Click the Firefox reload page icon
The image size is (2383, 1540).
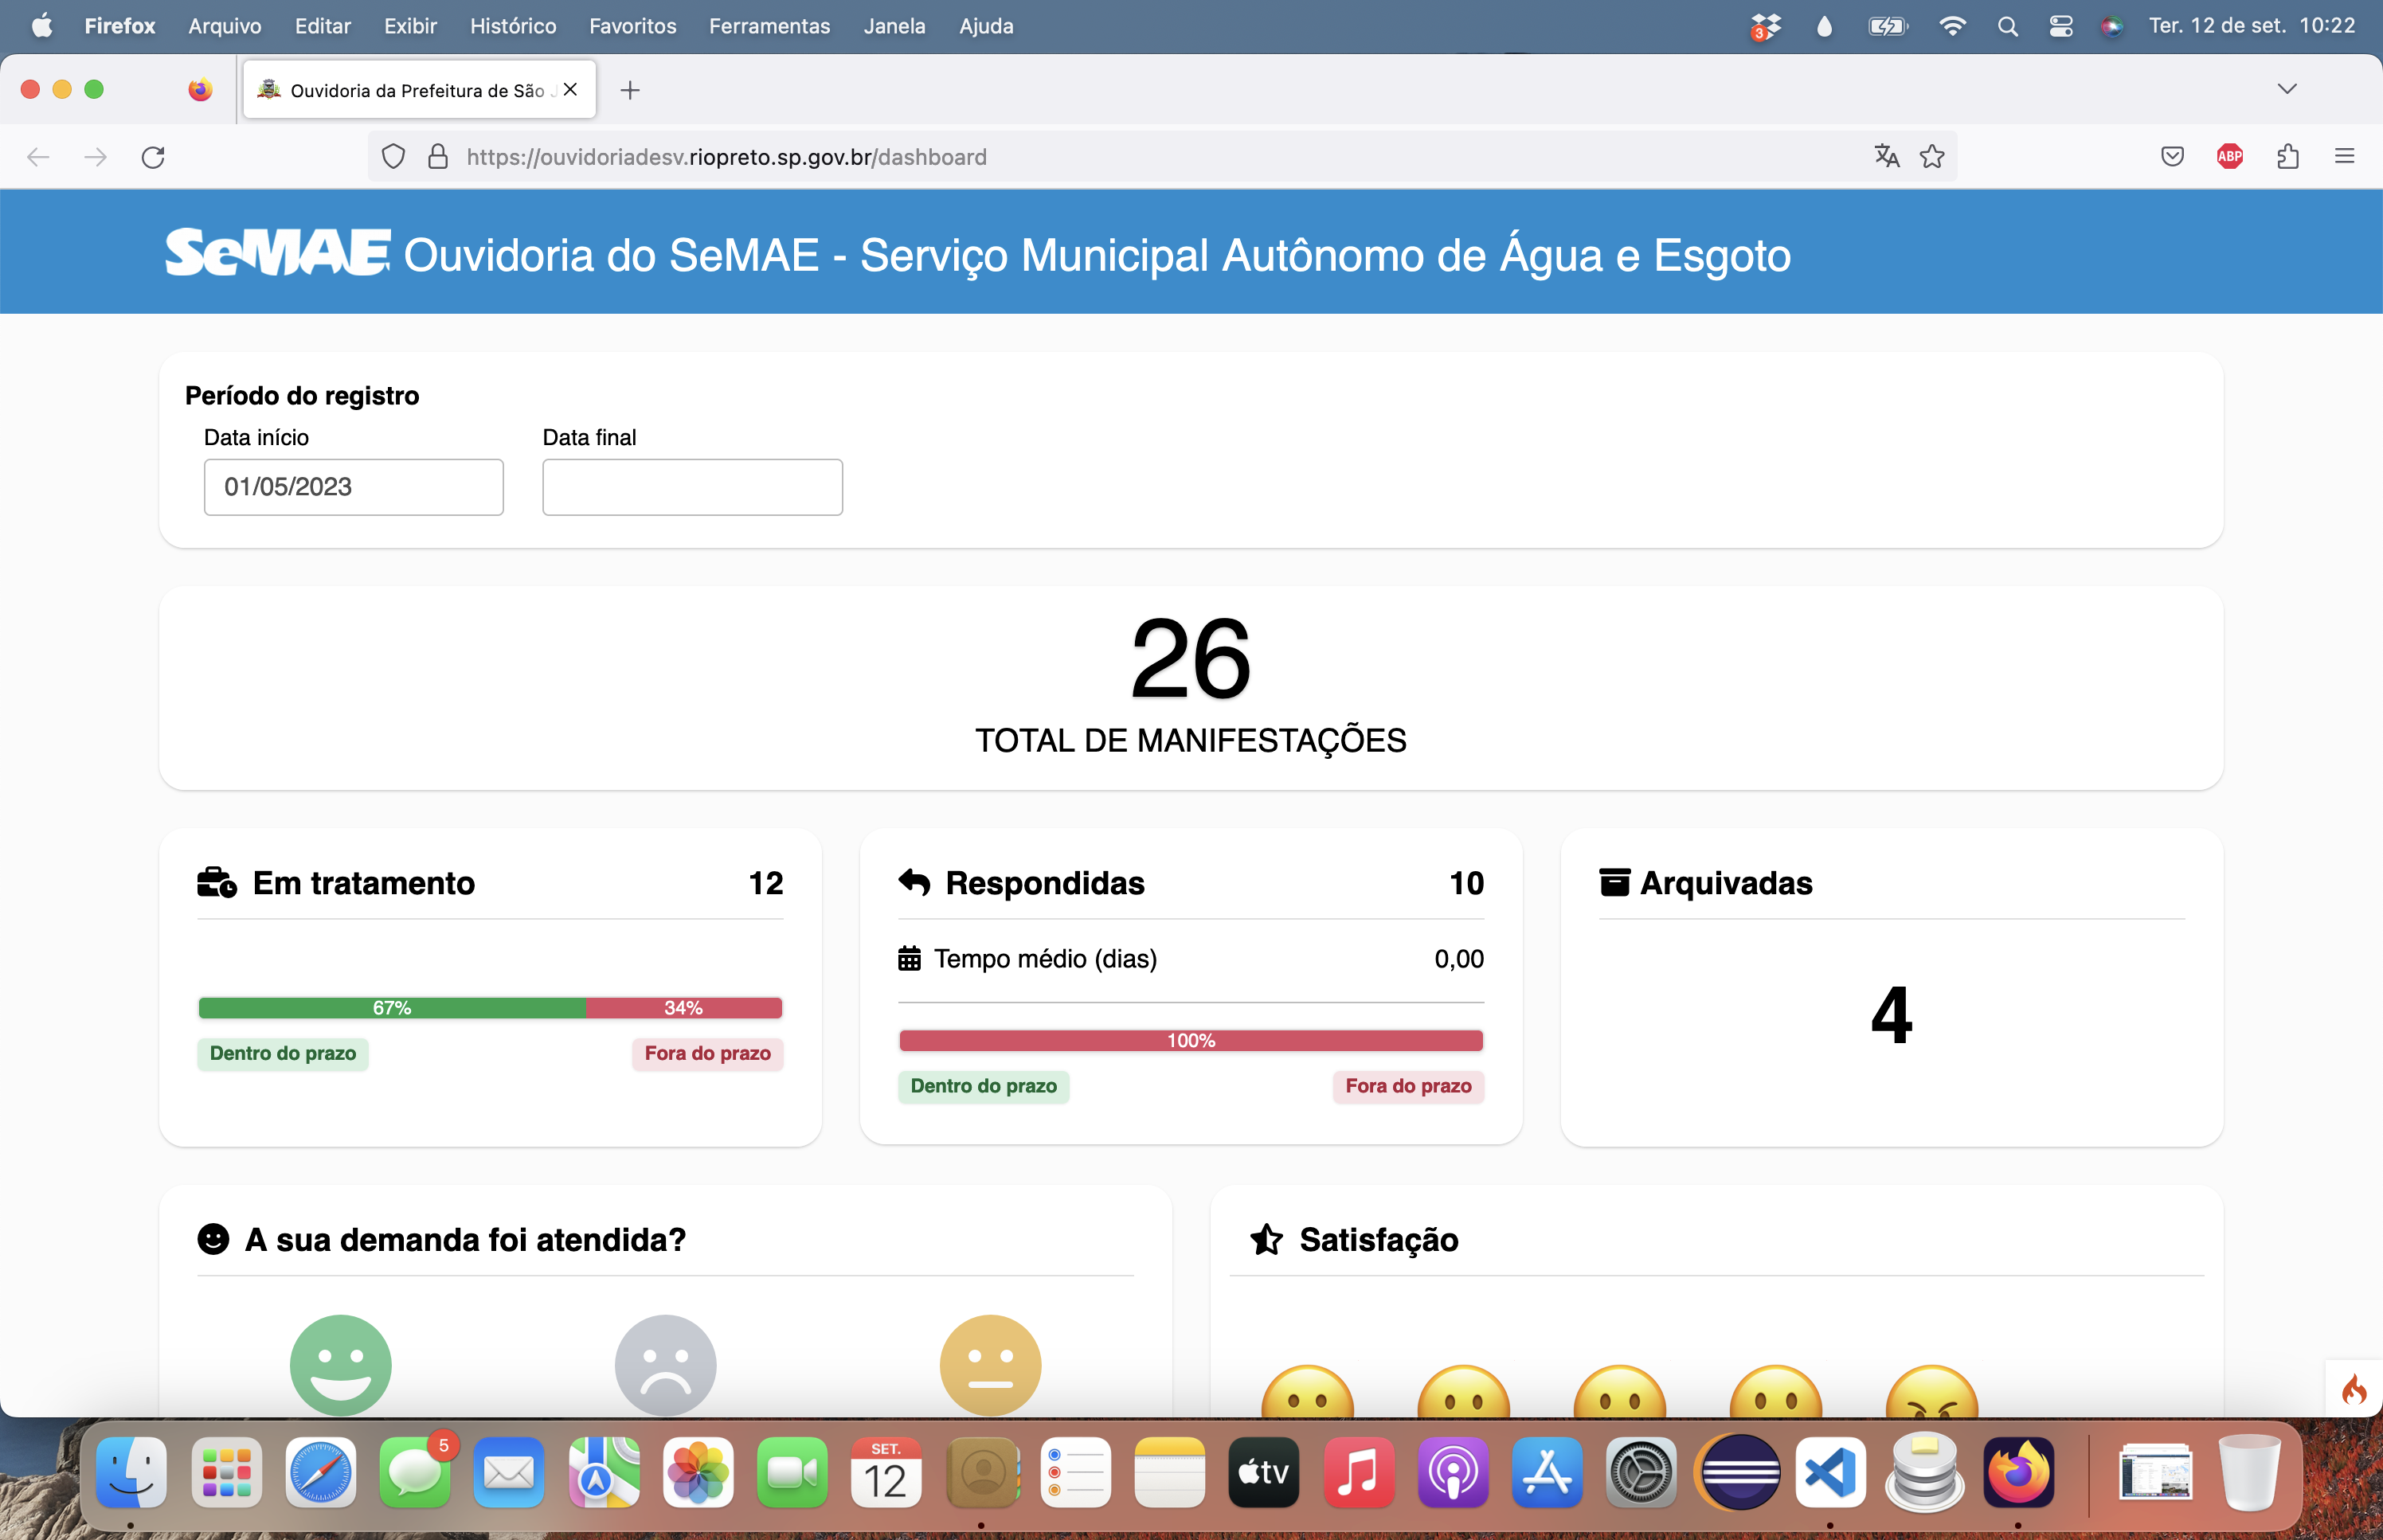coord(153,157)
